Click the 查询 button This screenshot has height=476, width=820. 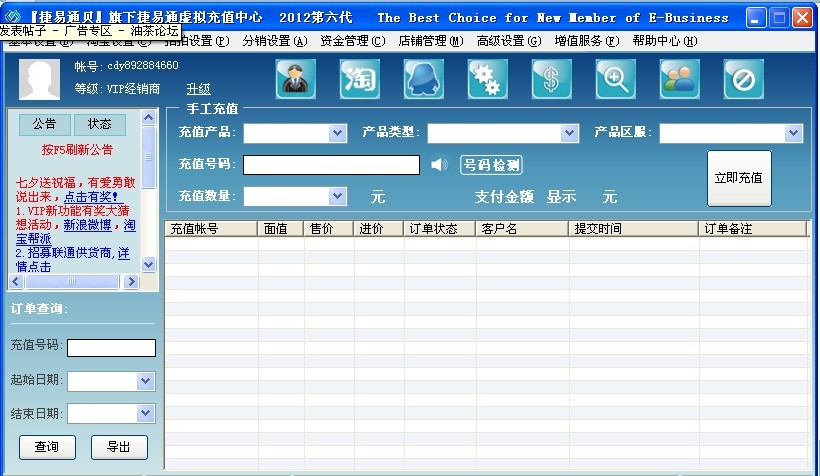click(x=47, y=447)
